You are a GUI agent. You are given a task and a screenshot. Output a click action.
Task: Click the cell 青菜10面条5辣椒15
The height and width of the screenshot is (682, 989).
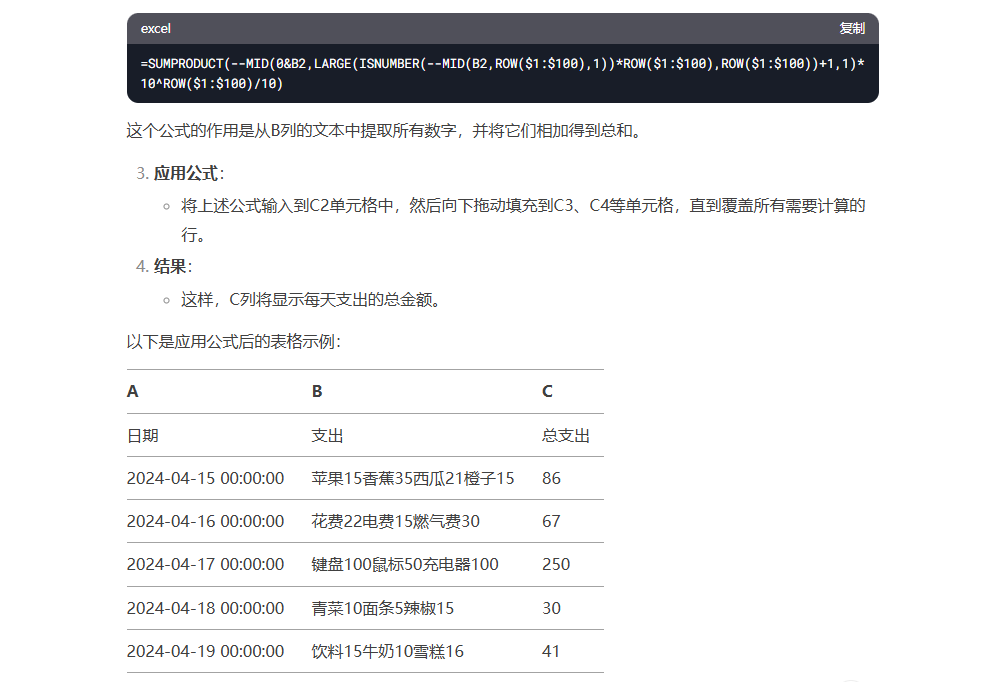pos(383,608)
